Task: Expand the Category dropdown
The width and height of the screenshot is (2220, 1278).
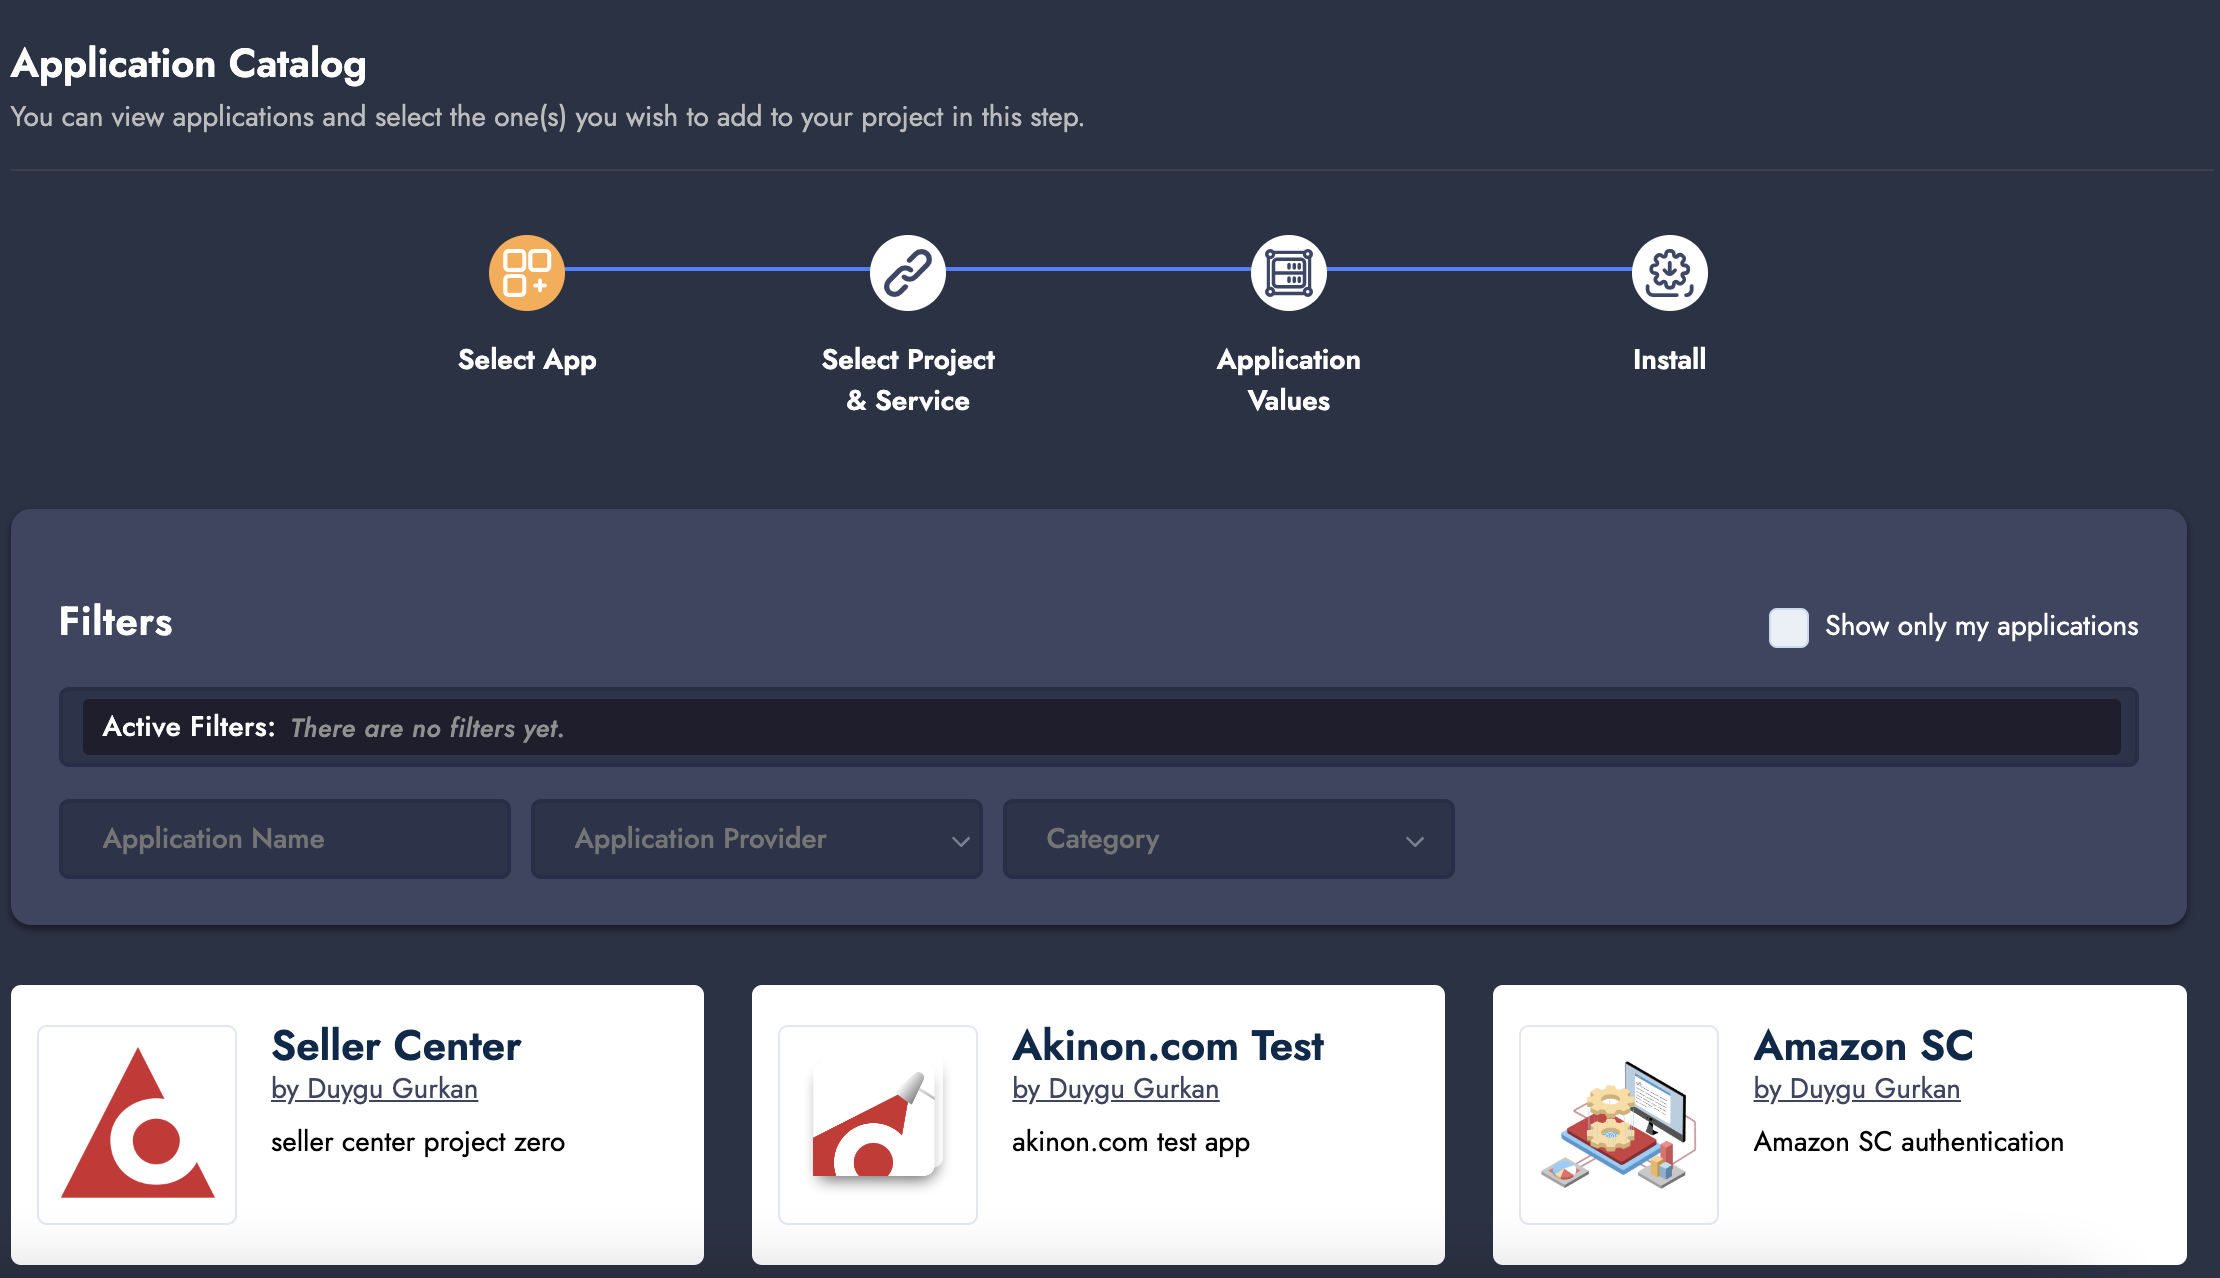Action: (1228, 839)
